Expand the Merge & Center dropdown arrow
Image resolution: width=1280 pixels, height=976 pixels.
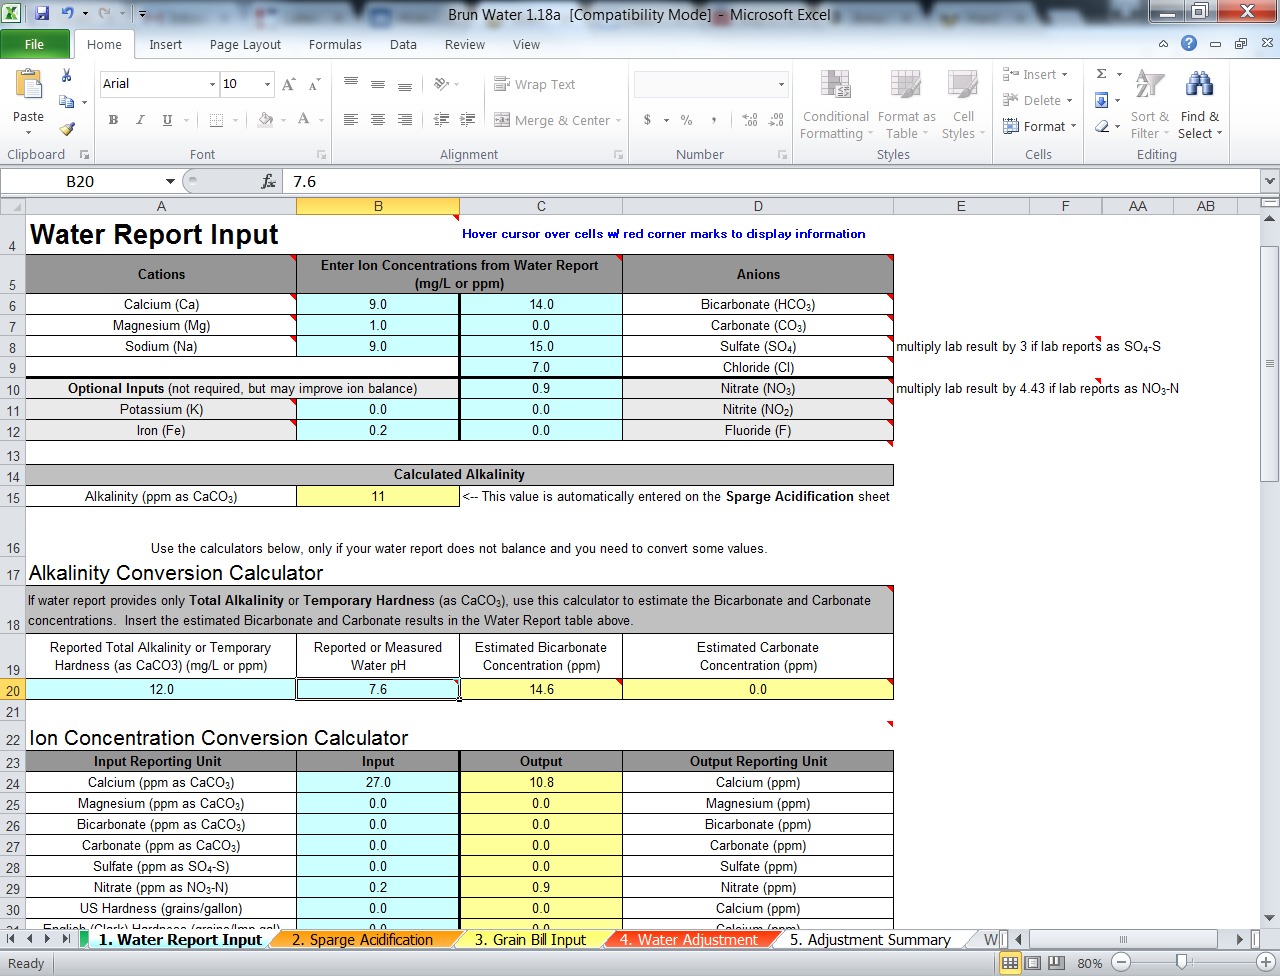618,121
